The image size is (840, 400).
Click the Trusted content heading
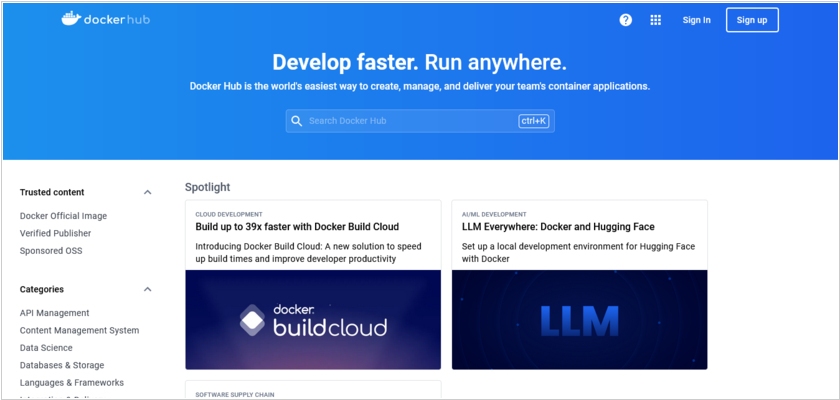click(x=52, y=192)
